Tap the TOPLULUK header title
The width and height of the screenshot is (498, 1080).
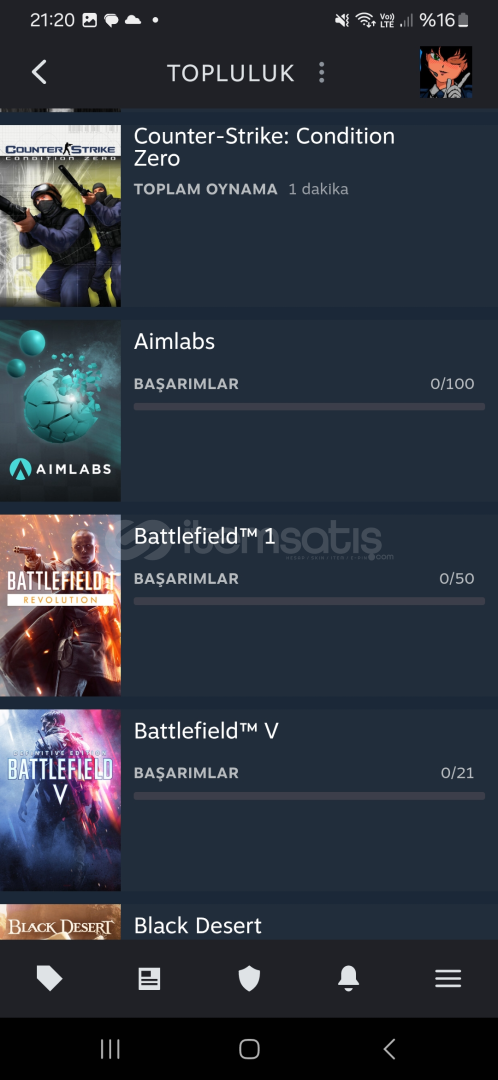[231, 73]
